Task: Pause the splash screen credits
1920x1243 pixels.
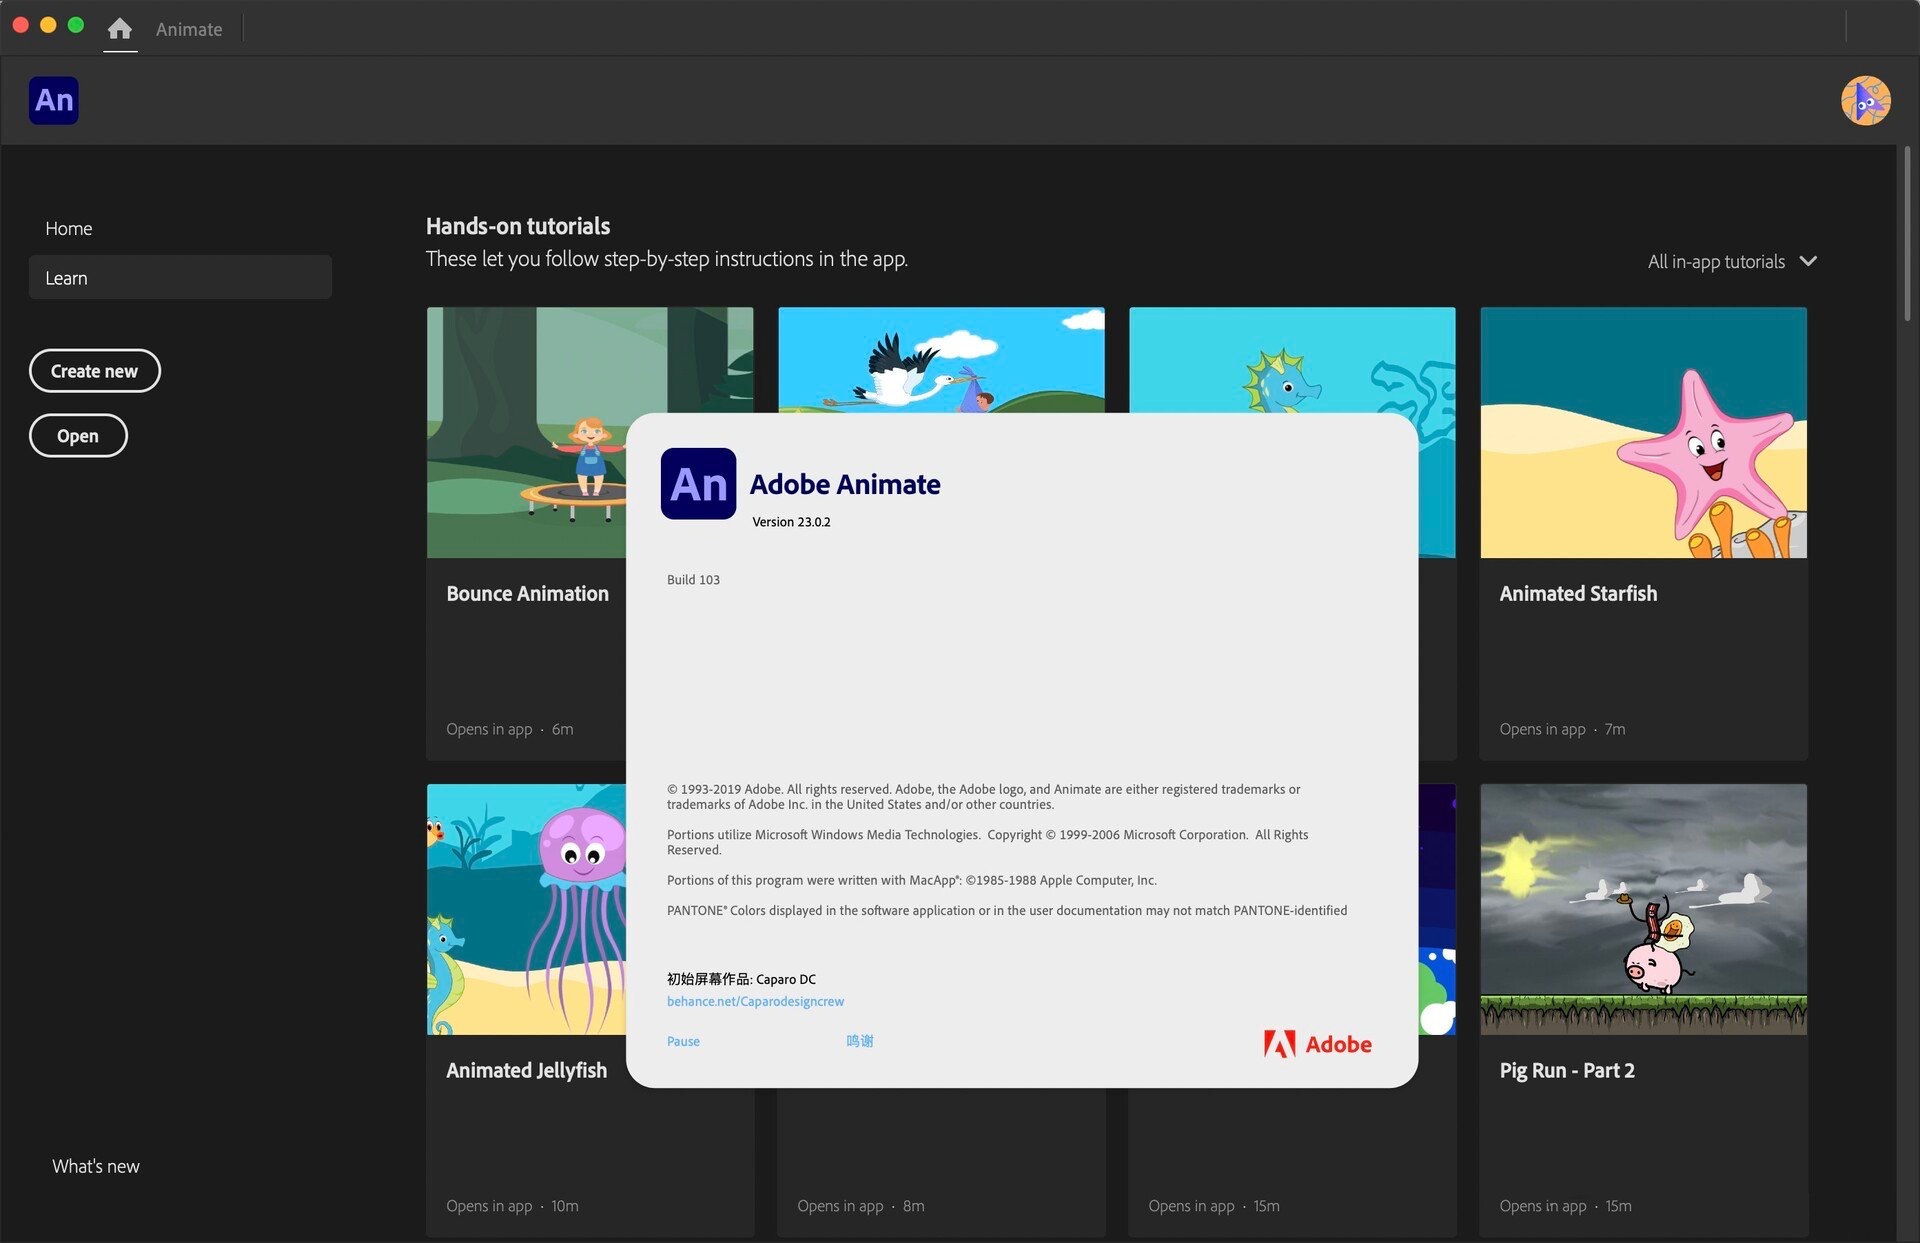Action: click(x=683, y=1041)
